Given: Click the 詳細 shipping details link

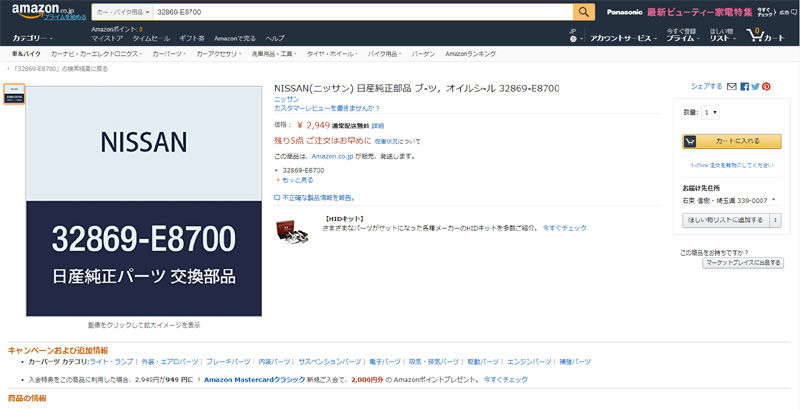Looking at the screenshot, I should [x=378, y=126].
